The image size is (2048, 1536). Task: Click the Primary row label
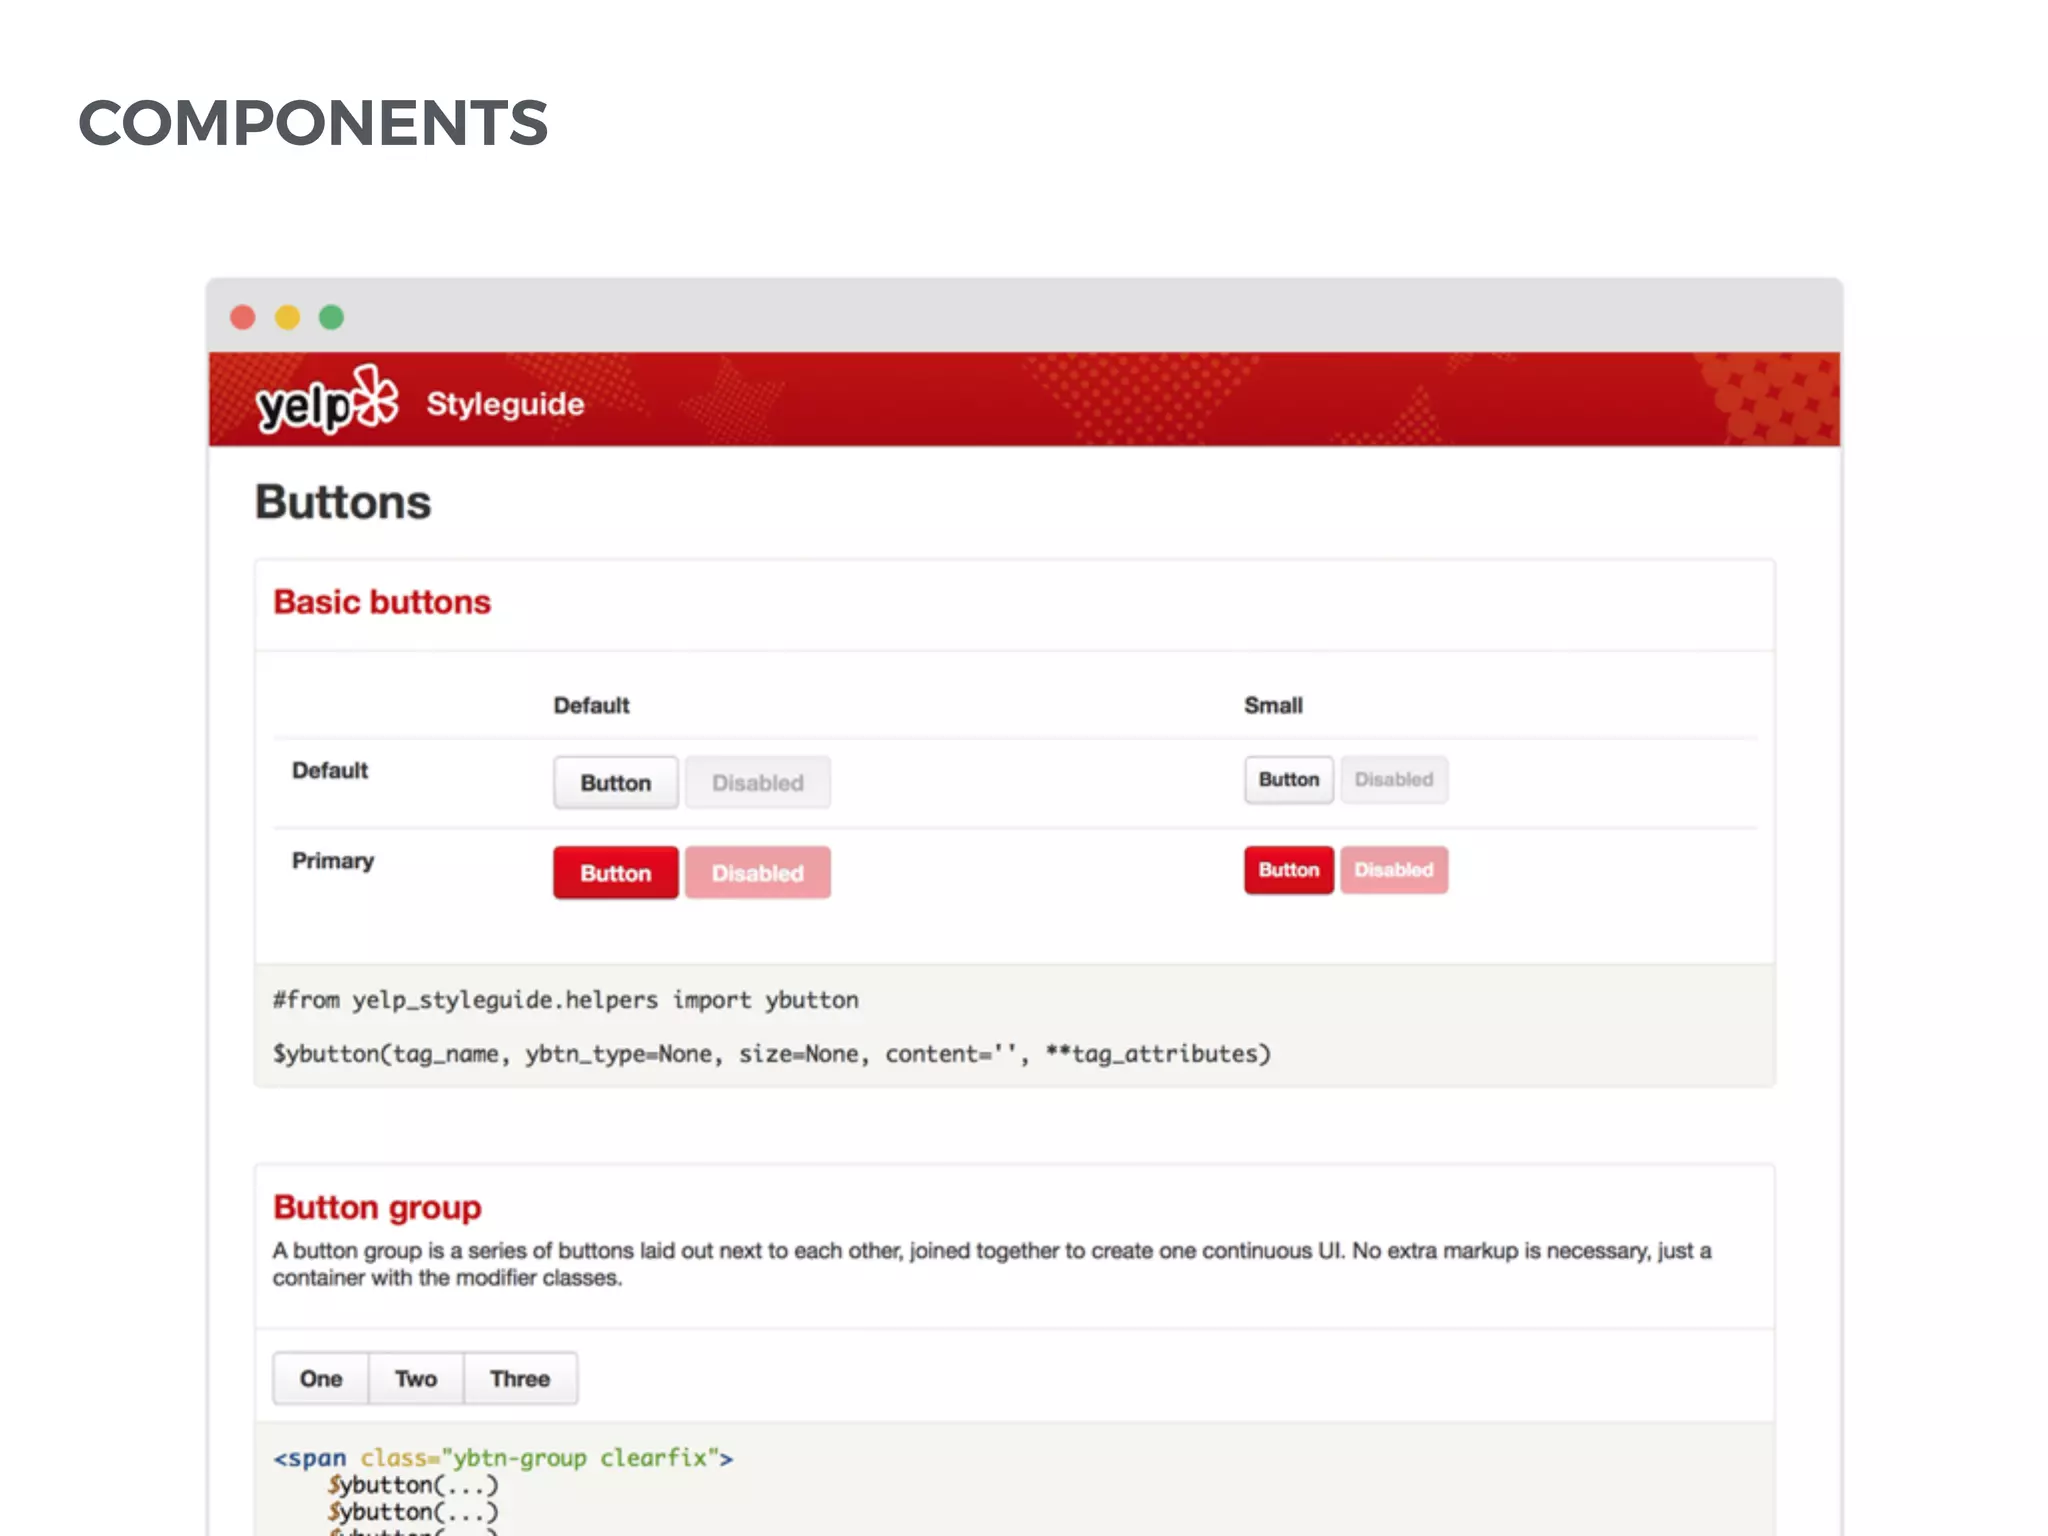point(333,861)
